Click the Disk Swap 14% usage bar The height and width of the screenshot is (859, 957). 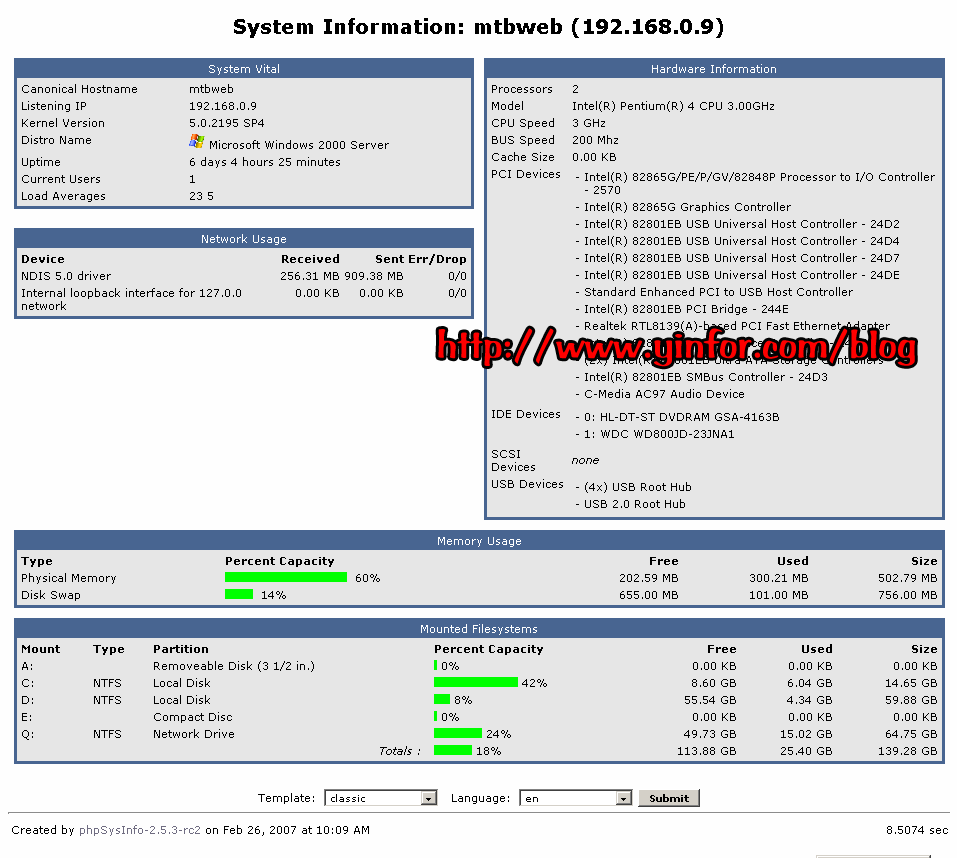click(239, 595)
